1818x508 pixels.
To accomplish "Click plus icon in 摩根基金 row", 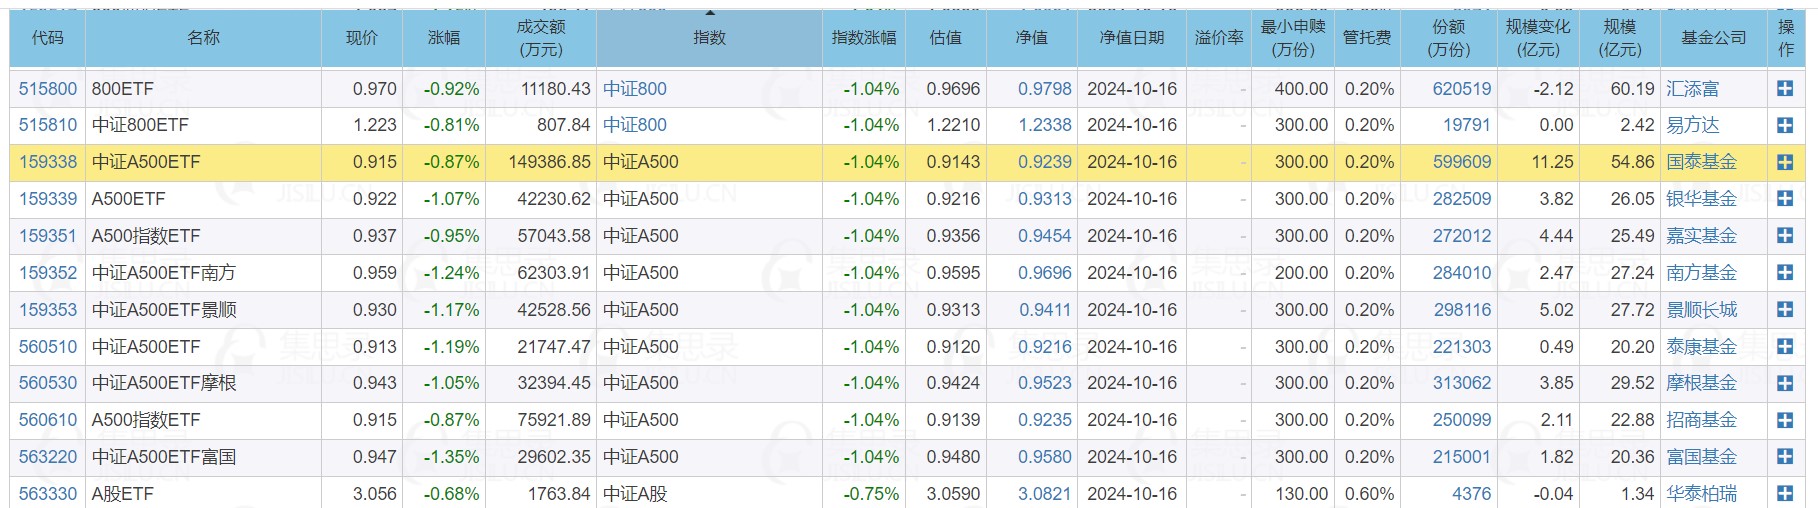I will click(1785, 383).
